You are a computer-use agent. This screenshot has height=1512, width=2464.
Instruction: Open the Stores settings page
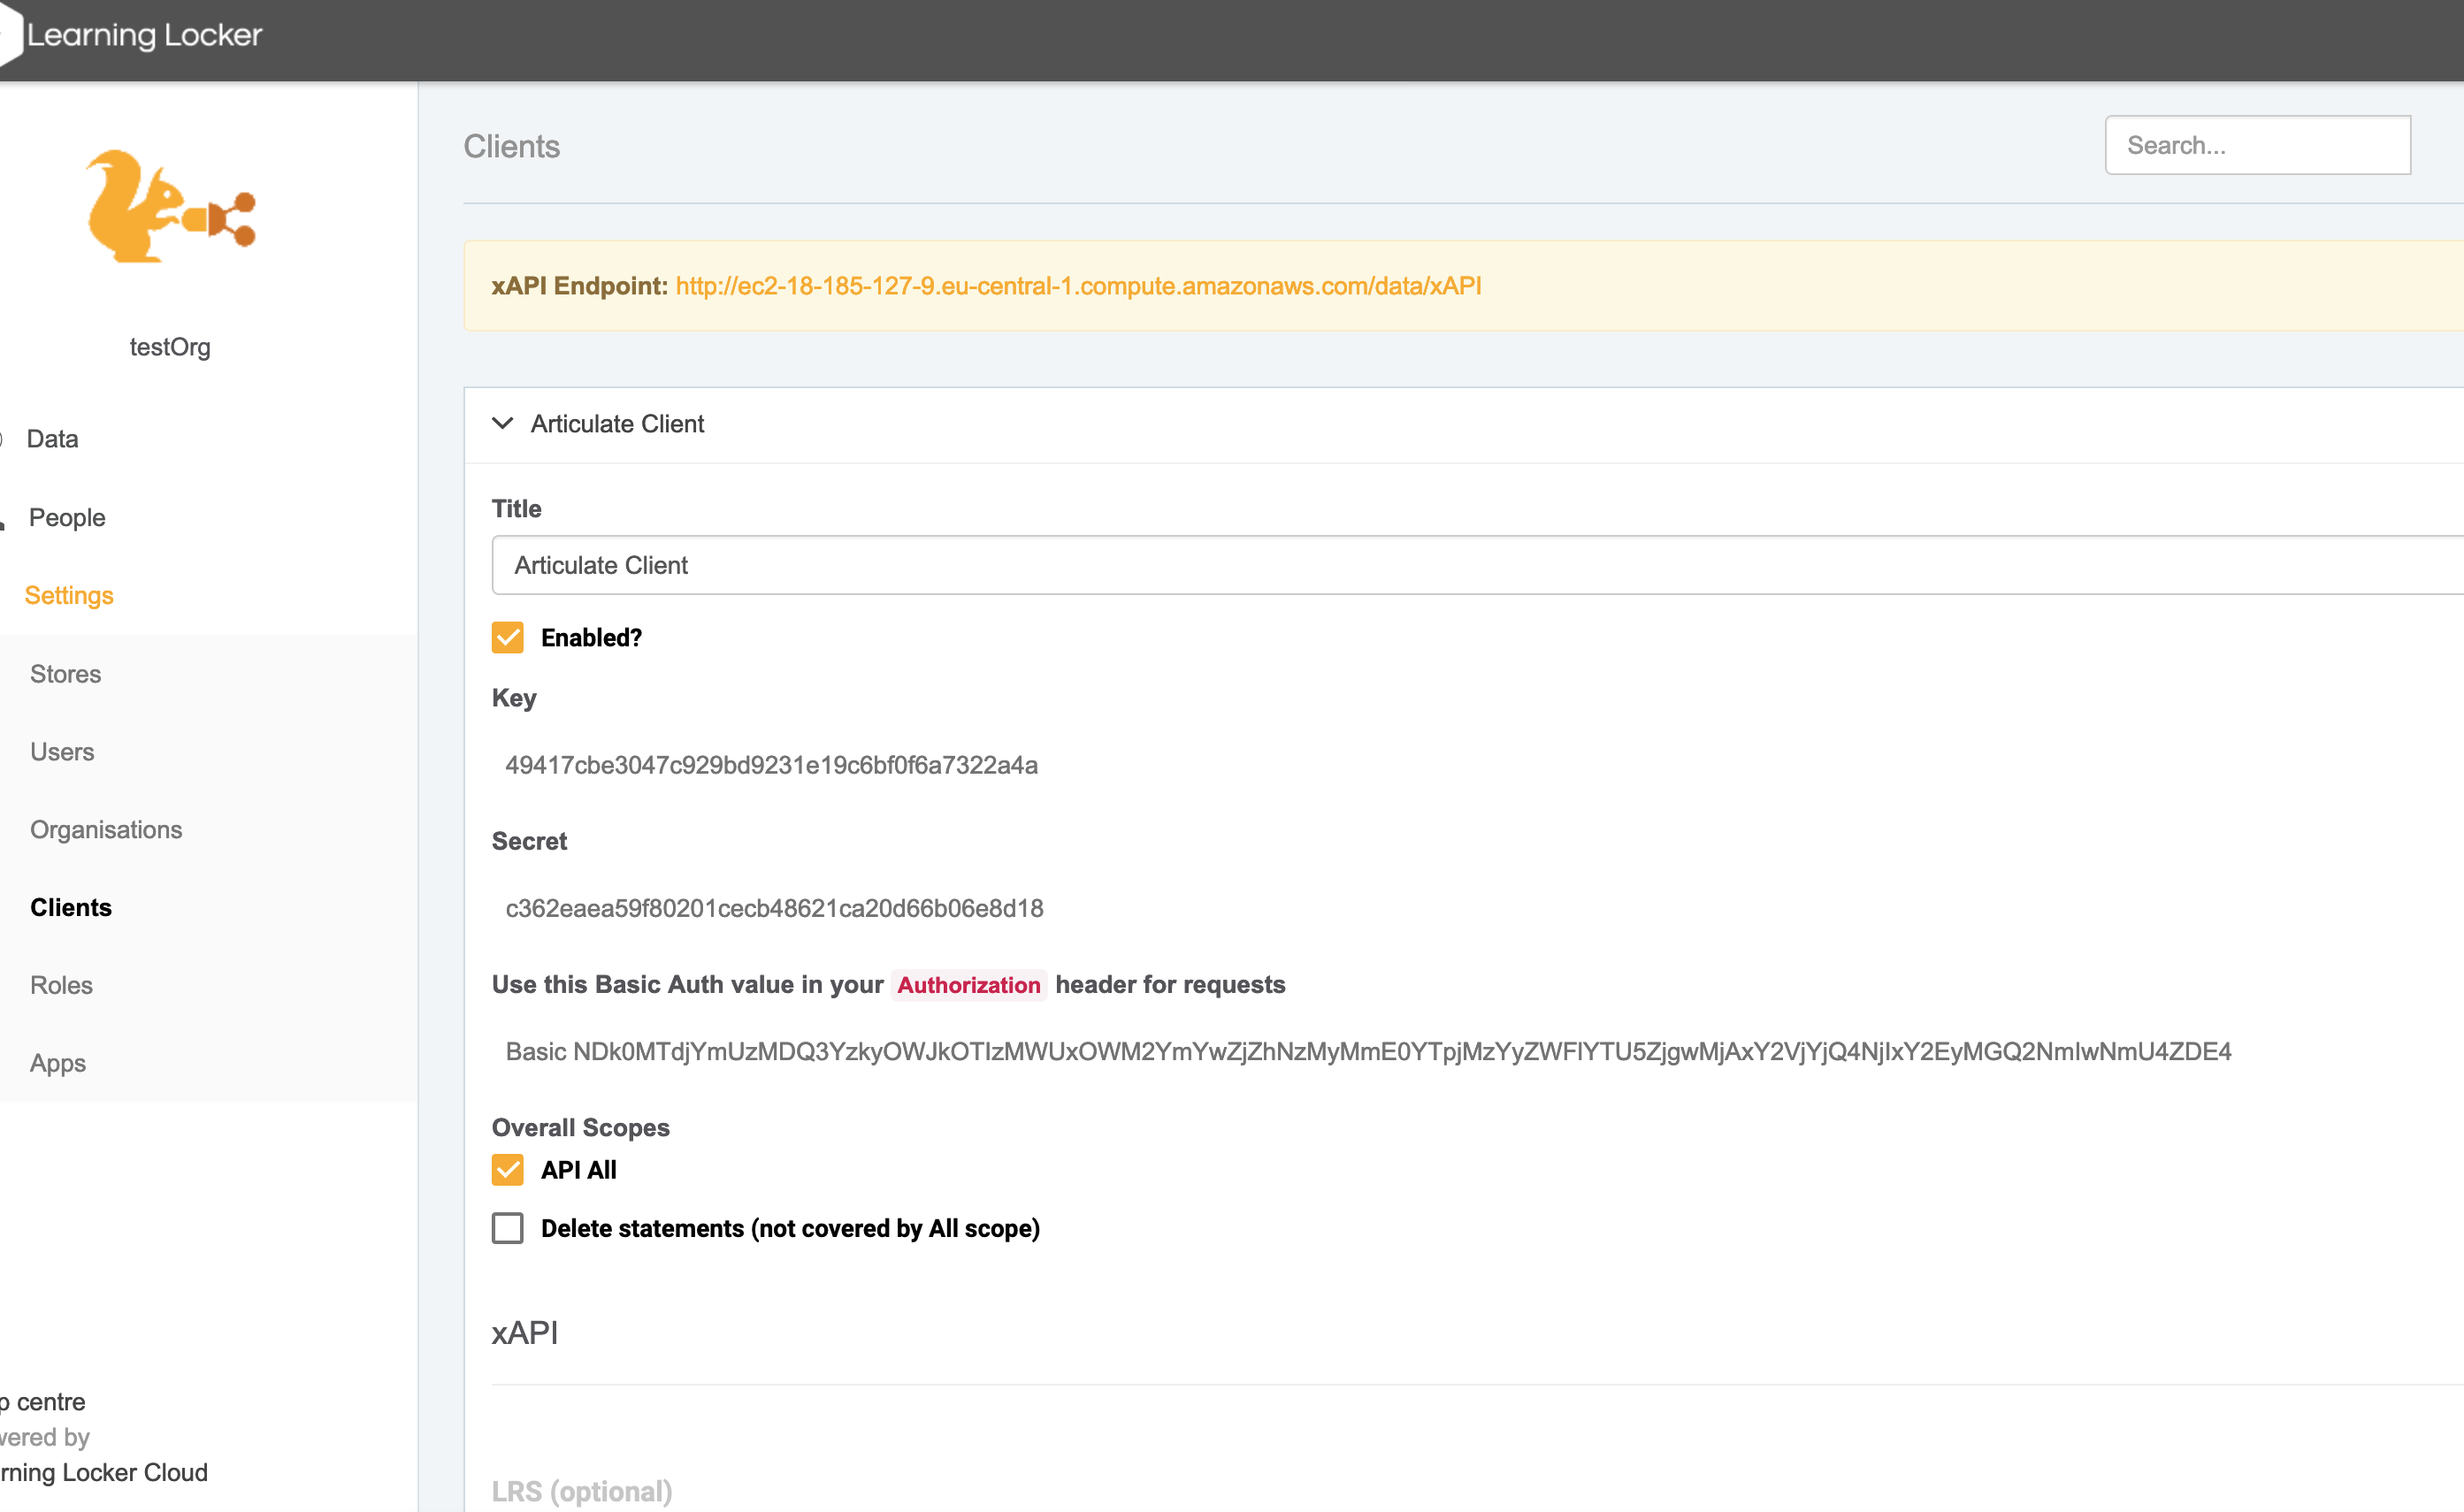pos(65,673)
